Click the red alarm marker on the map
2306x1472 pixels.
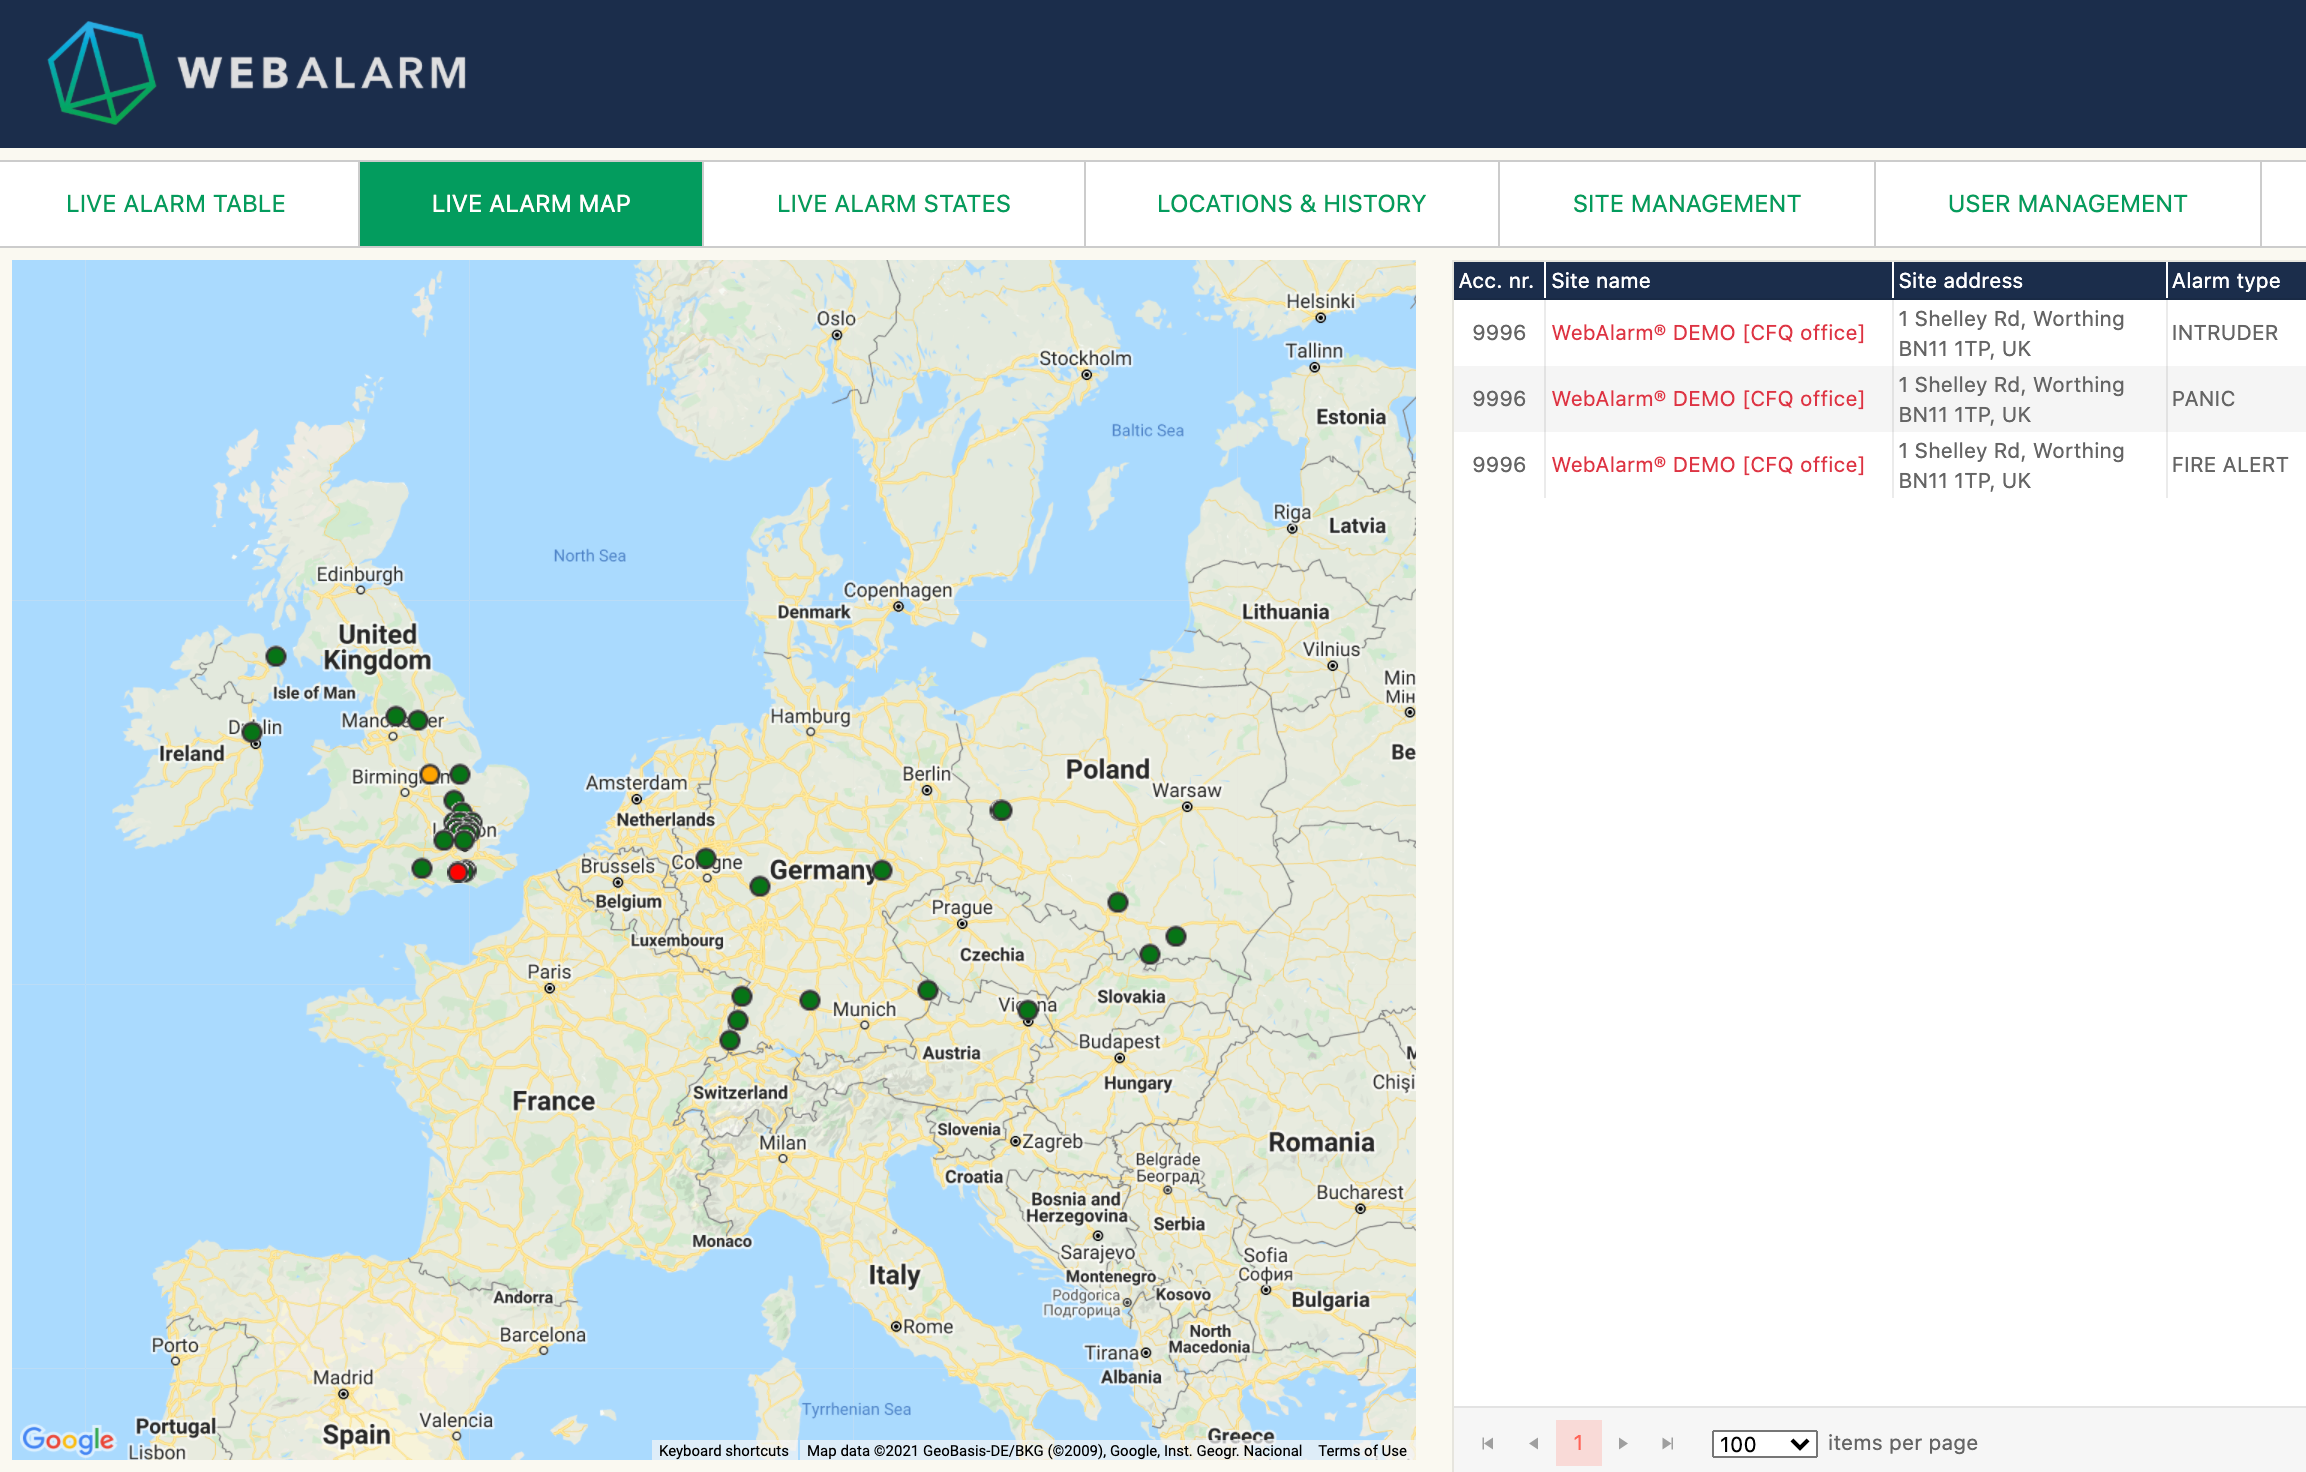(x=458, y=872)
